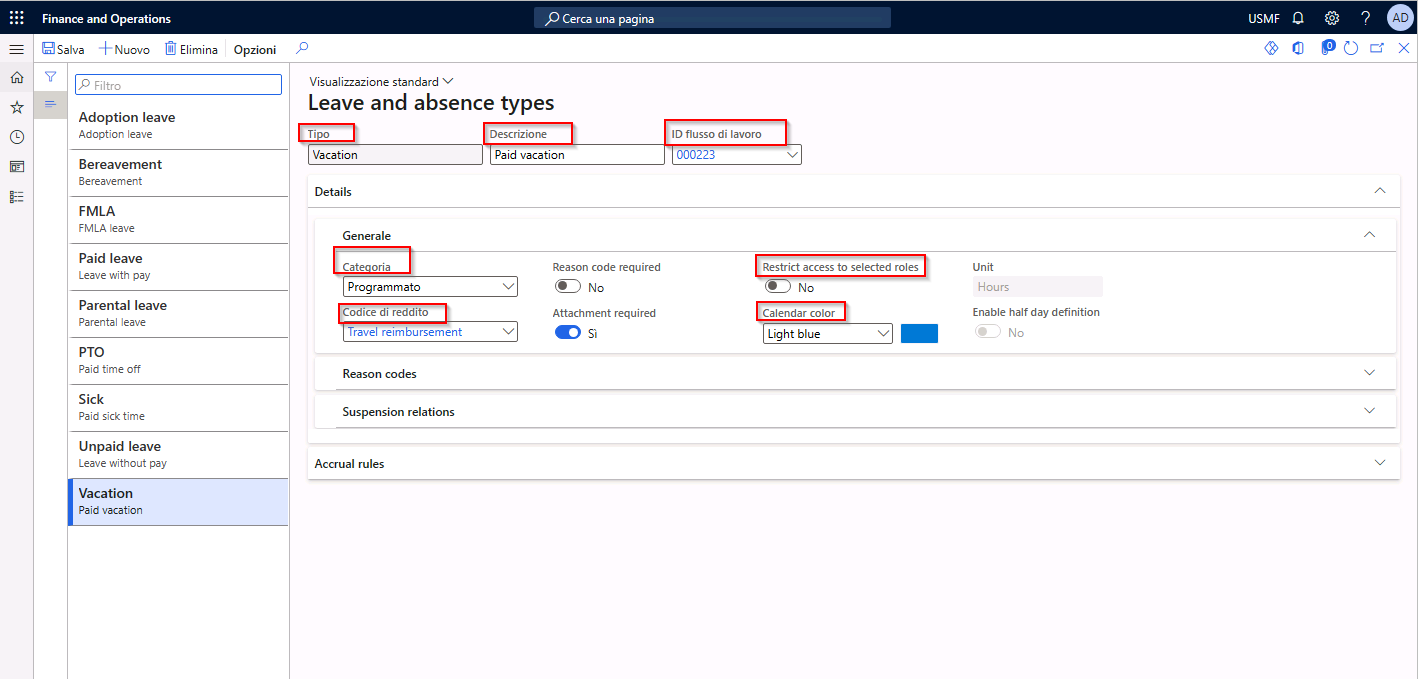The image size is (1418, 679).
Task: Open Visualizzazione standard view selector
Action: 381,81
